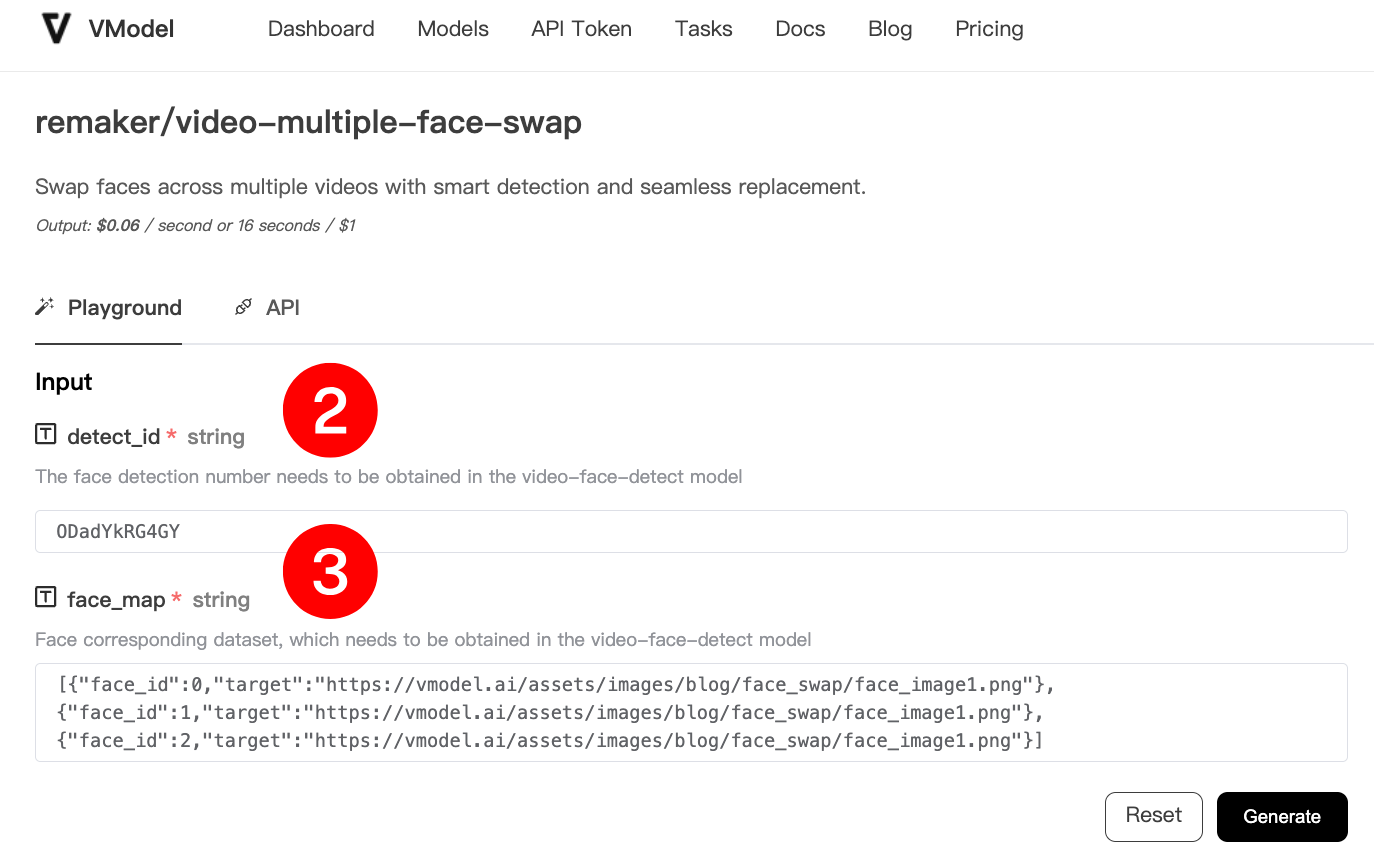This screenshot has width=1374, height=854.
Task: Open the Pricing page
Action: pyautogui.click(x=989, y=29)
